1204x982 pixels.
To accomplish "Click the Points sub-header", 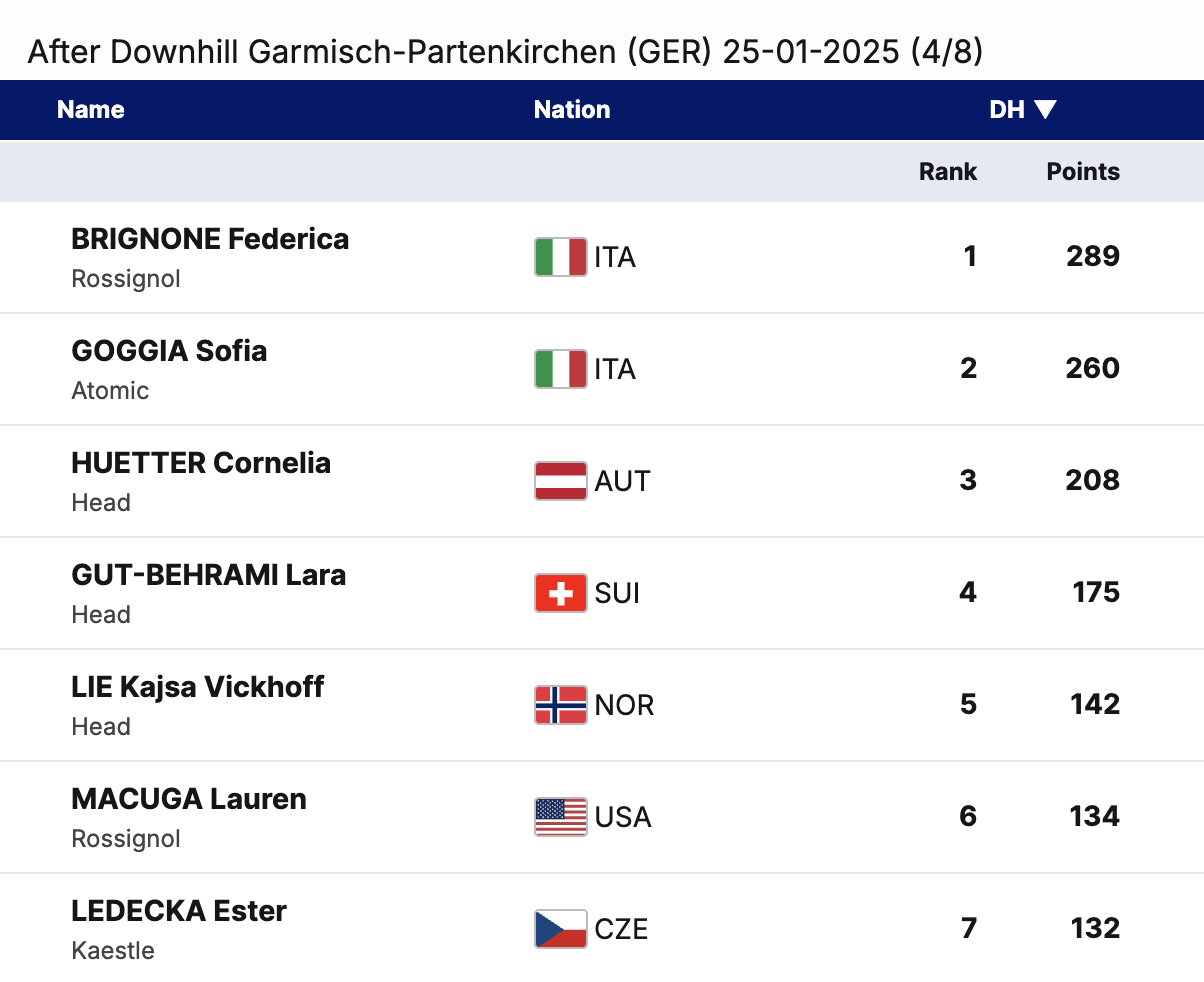I will point(1083,172).
